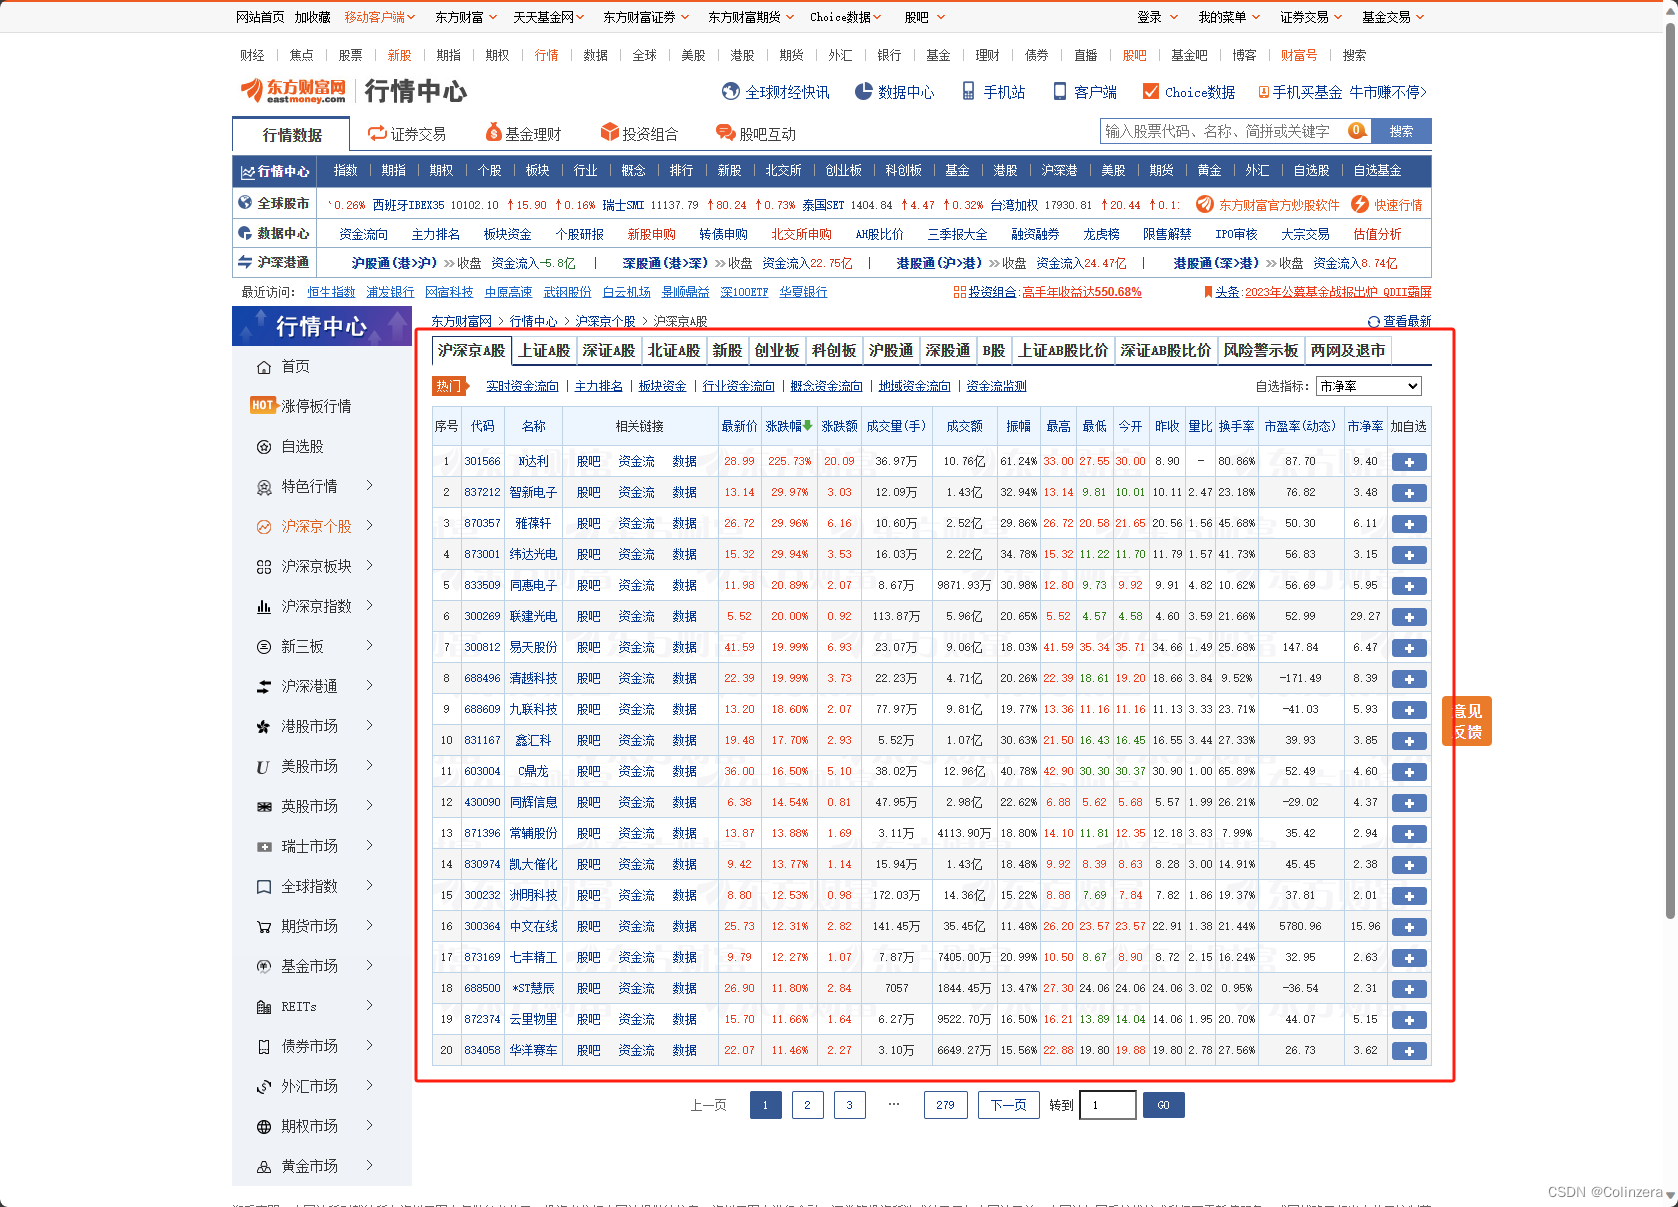Click the 期货市场 cart icon
This screenshot has height=1207, width=1678.
coord(264,927)
